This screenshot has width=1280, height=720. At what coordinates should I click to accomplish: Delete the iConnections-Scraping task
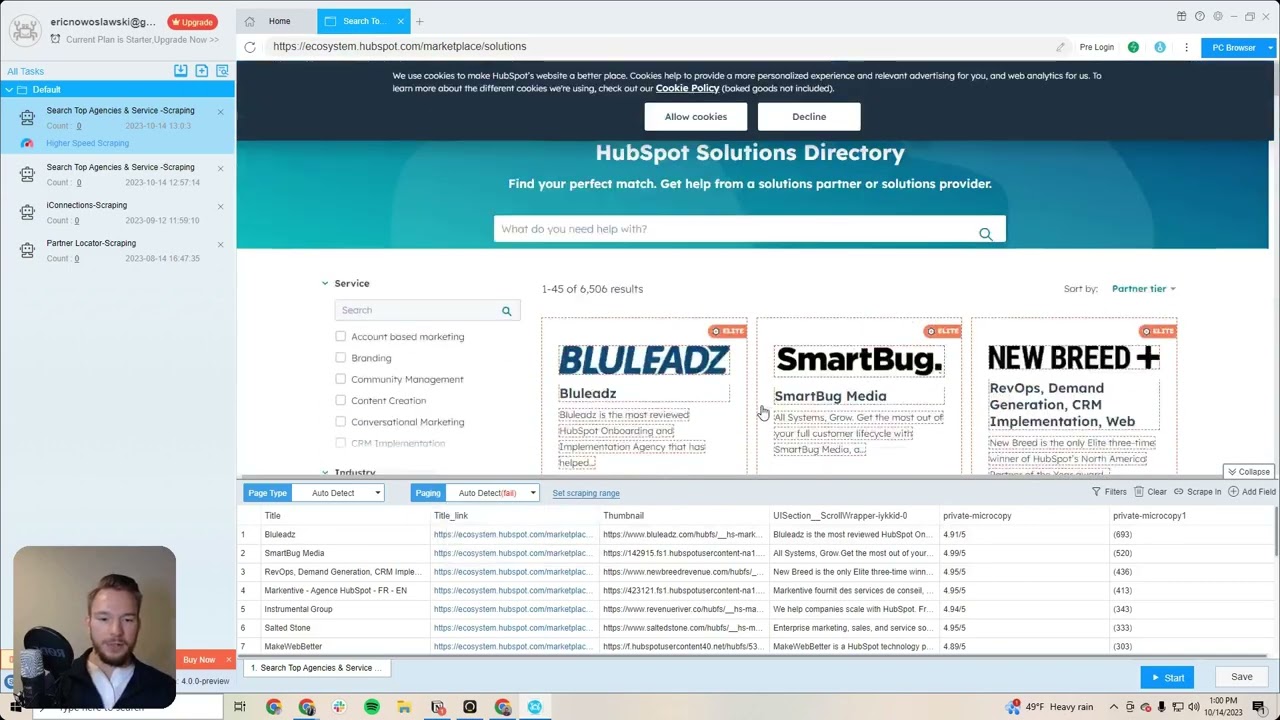[221, 207]
